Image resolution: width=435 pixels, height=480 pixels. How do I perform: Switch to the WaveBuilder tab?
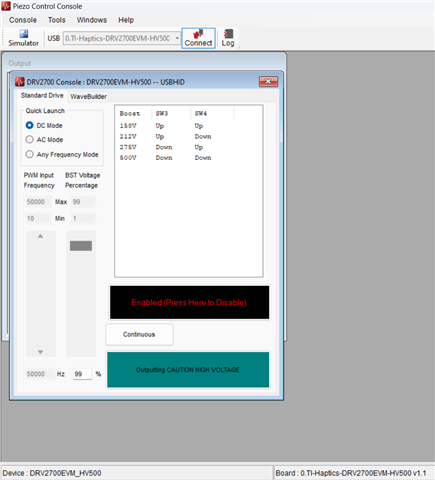(88, 96)
